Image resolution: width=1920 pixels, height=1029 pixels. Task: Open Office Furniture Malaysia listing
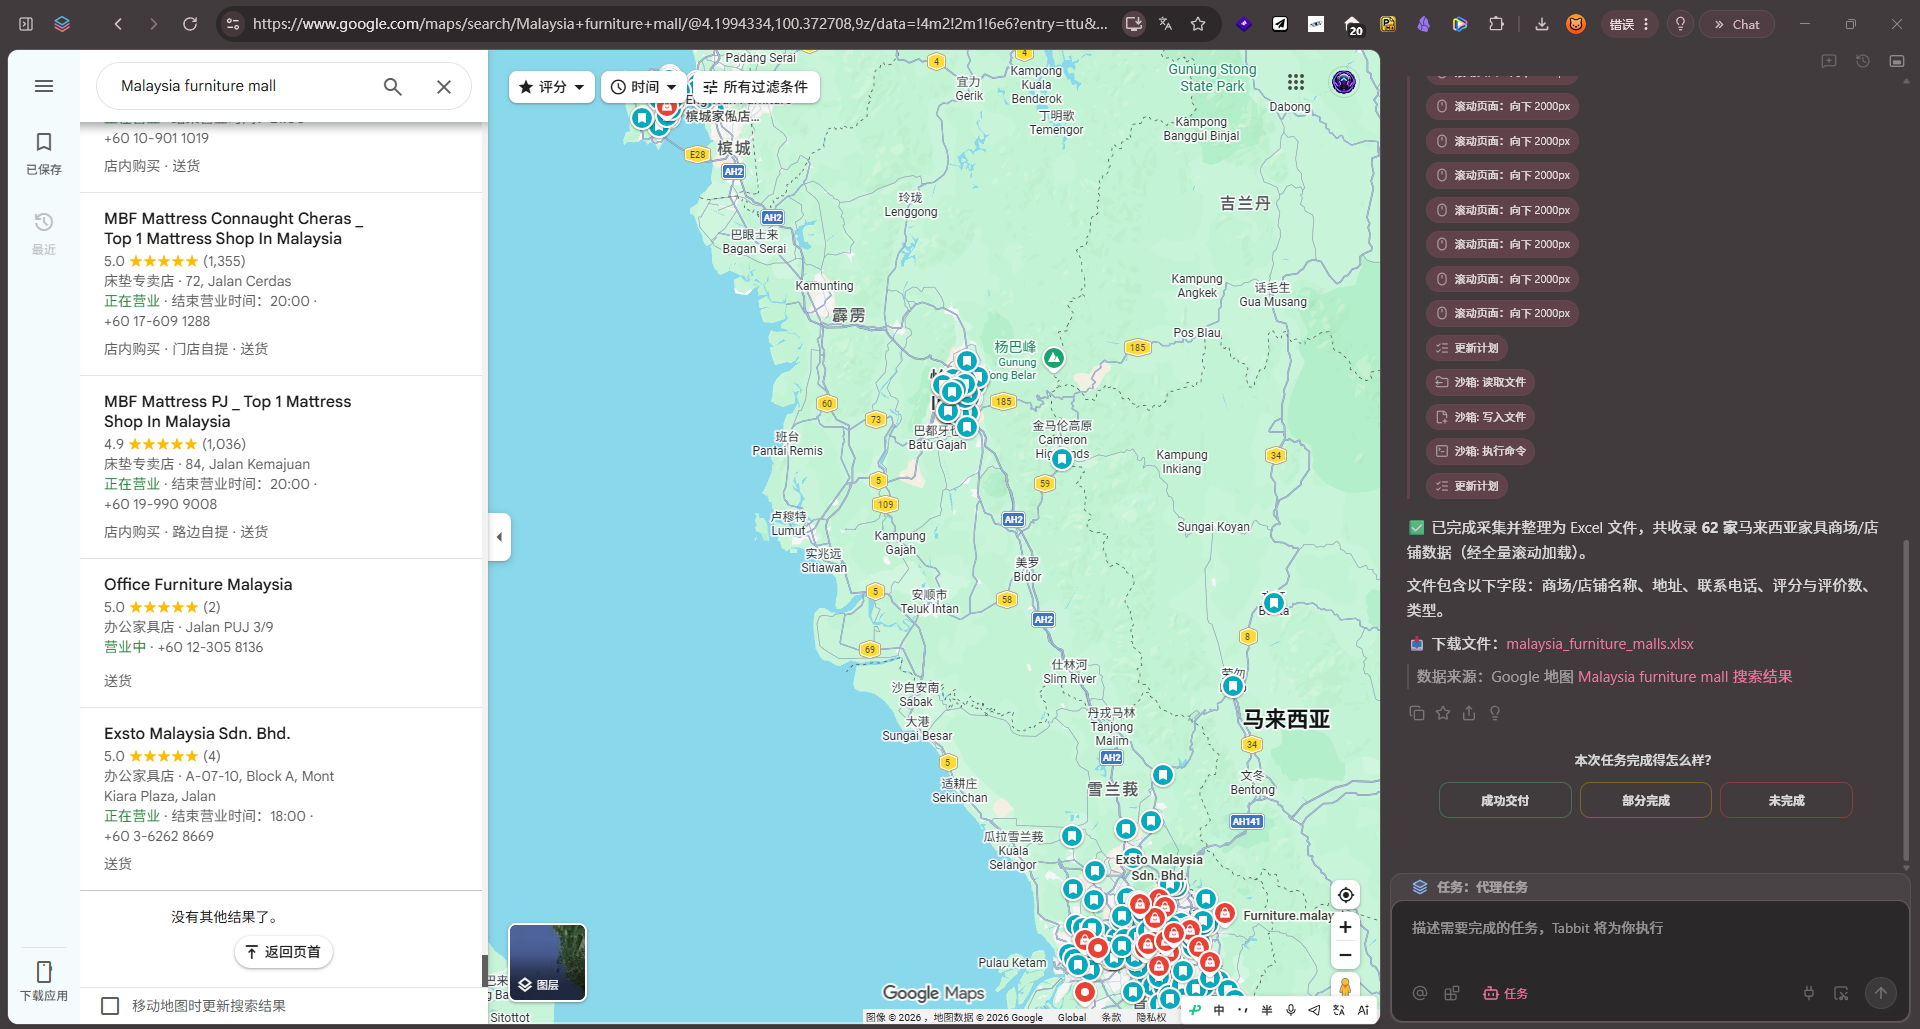pyautogui.click(x=198, y=584)
